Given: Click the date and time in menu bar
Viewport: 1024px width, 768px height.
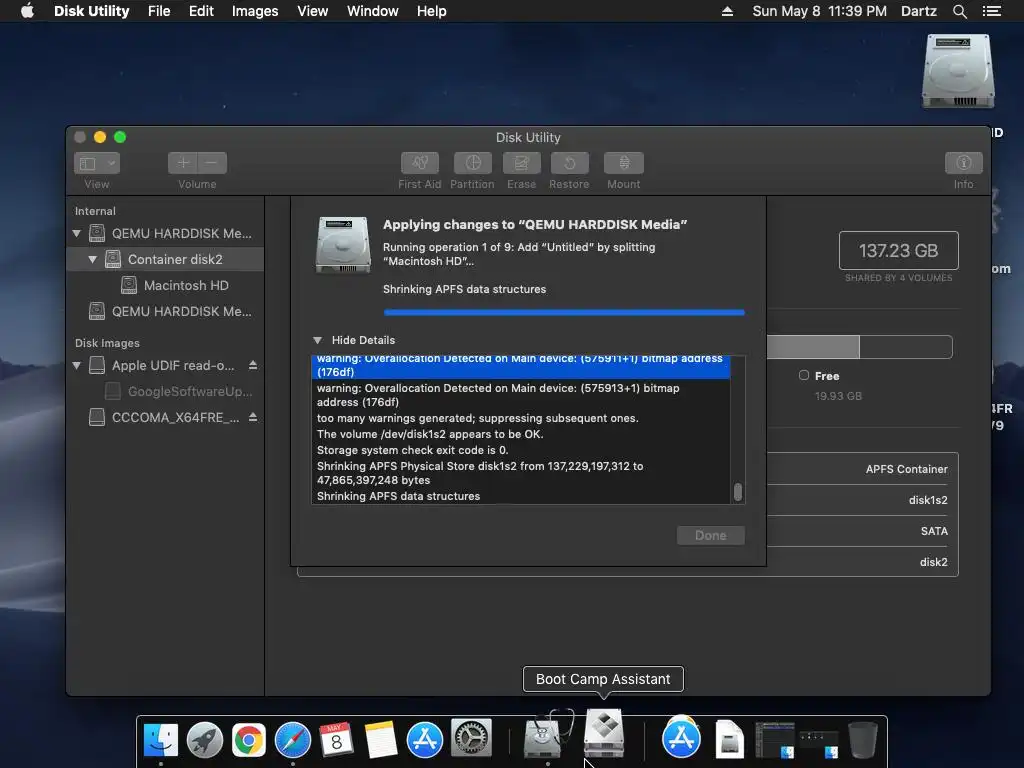Looking at the screenshot, I should (820, 11).
